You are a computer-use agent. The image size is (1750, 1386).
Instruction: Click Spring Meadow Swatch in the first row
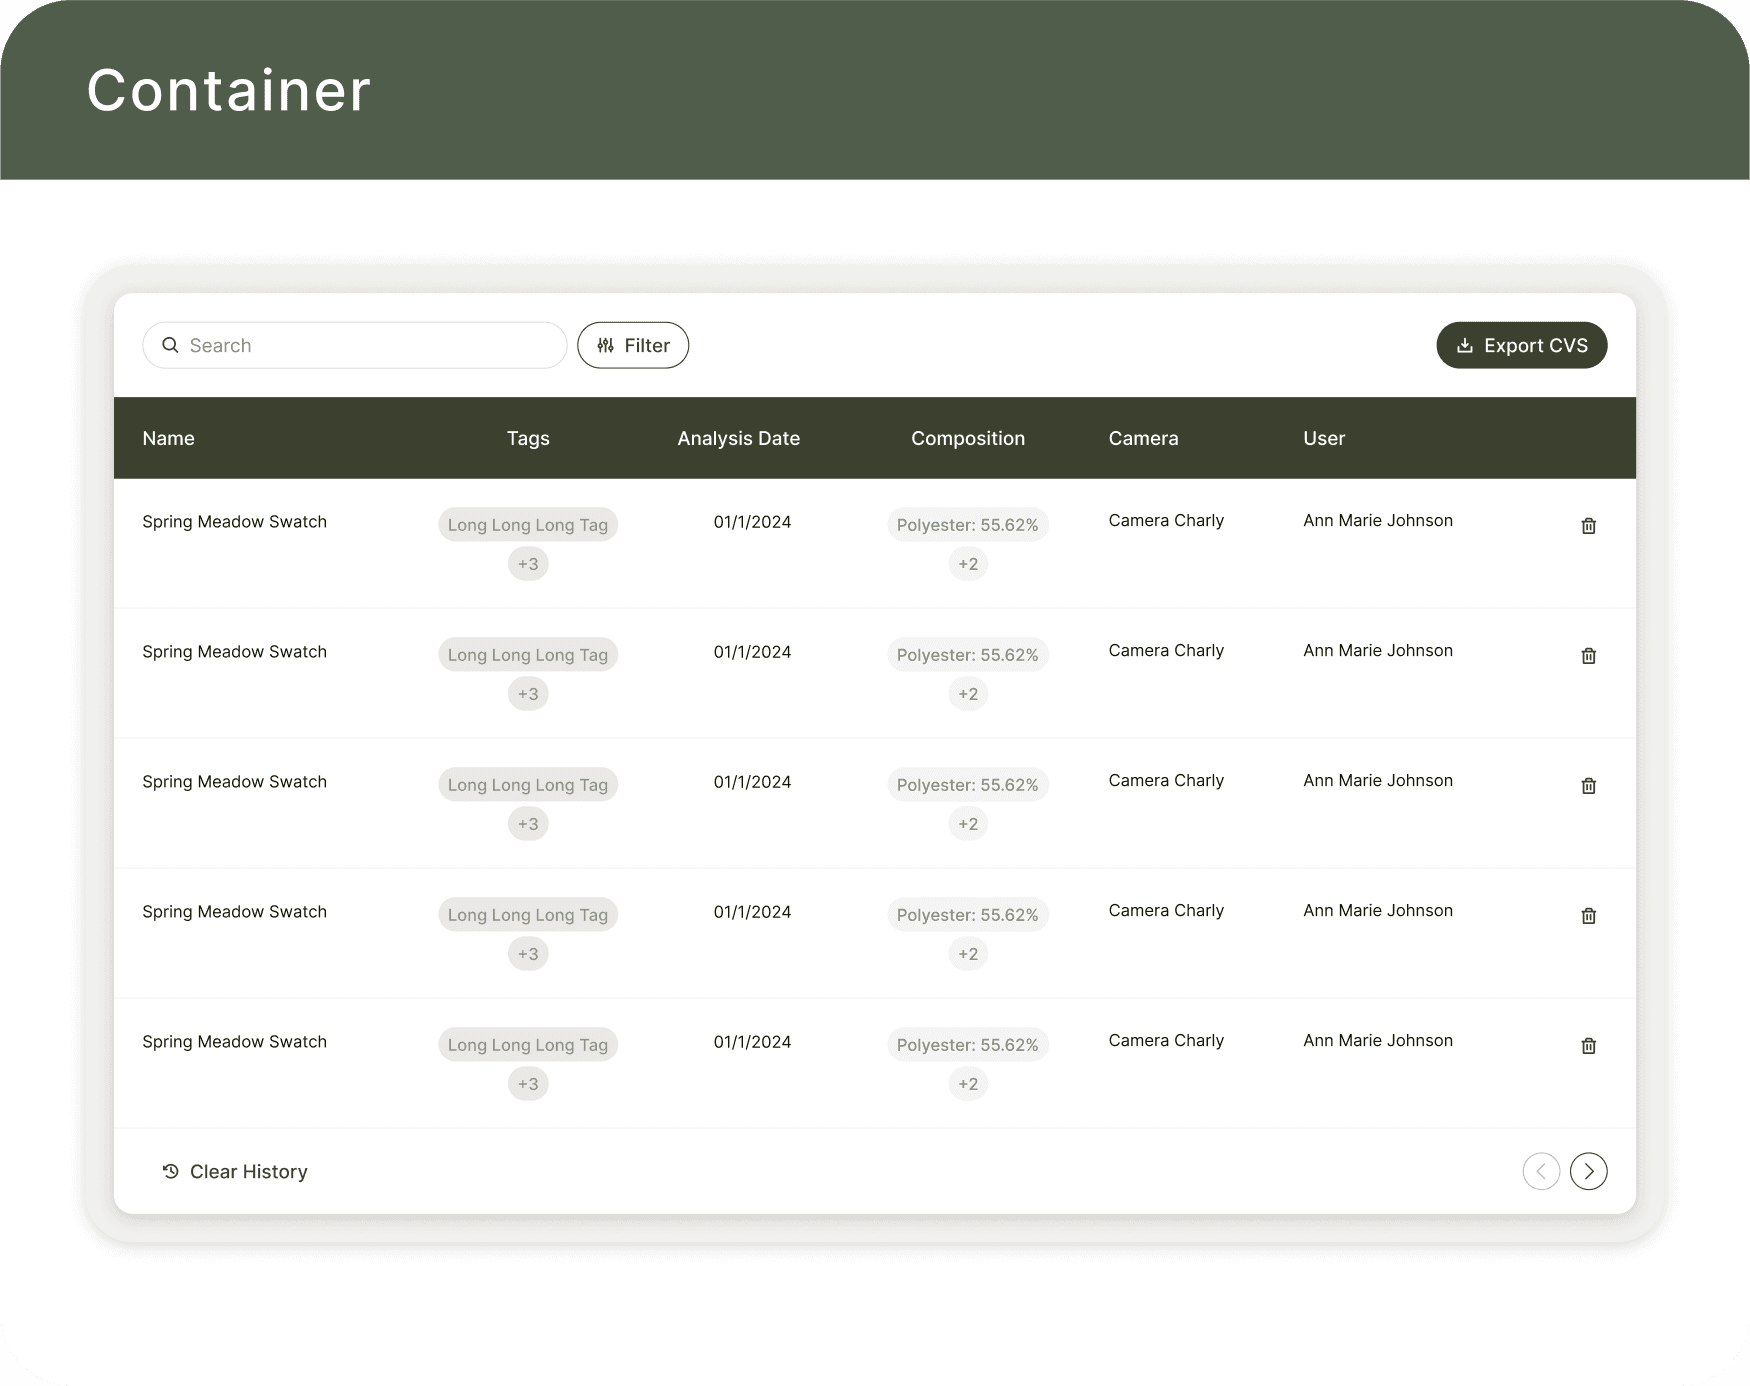coord(234,522)
